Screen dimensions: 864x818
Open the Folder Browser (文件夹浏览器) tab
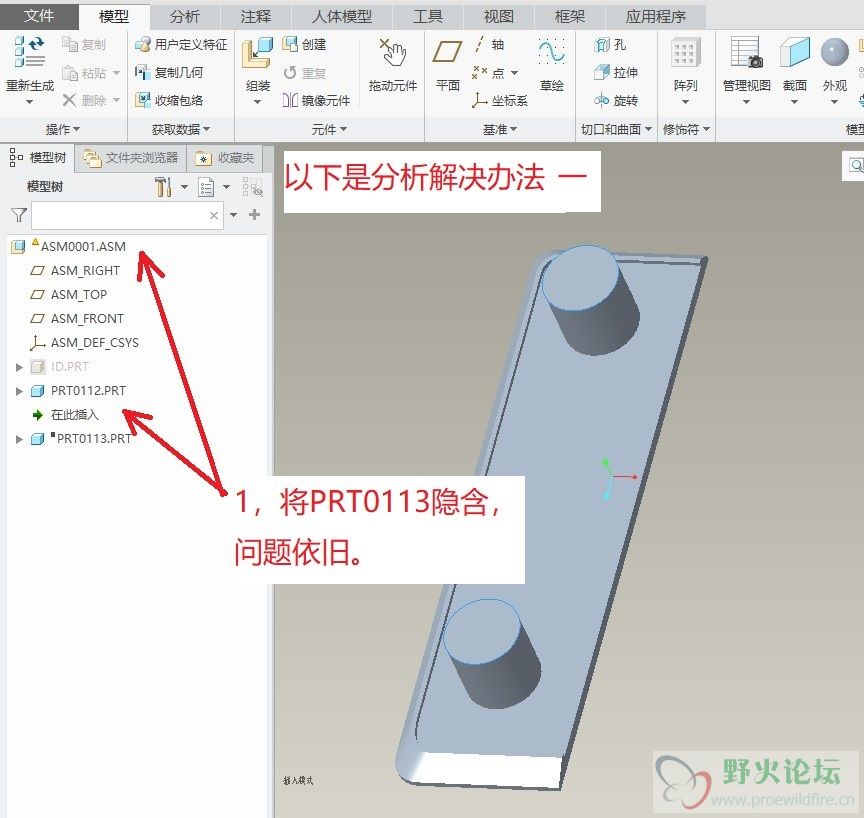coord(131,158)
